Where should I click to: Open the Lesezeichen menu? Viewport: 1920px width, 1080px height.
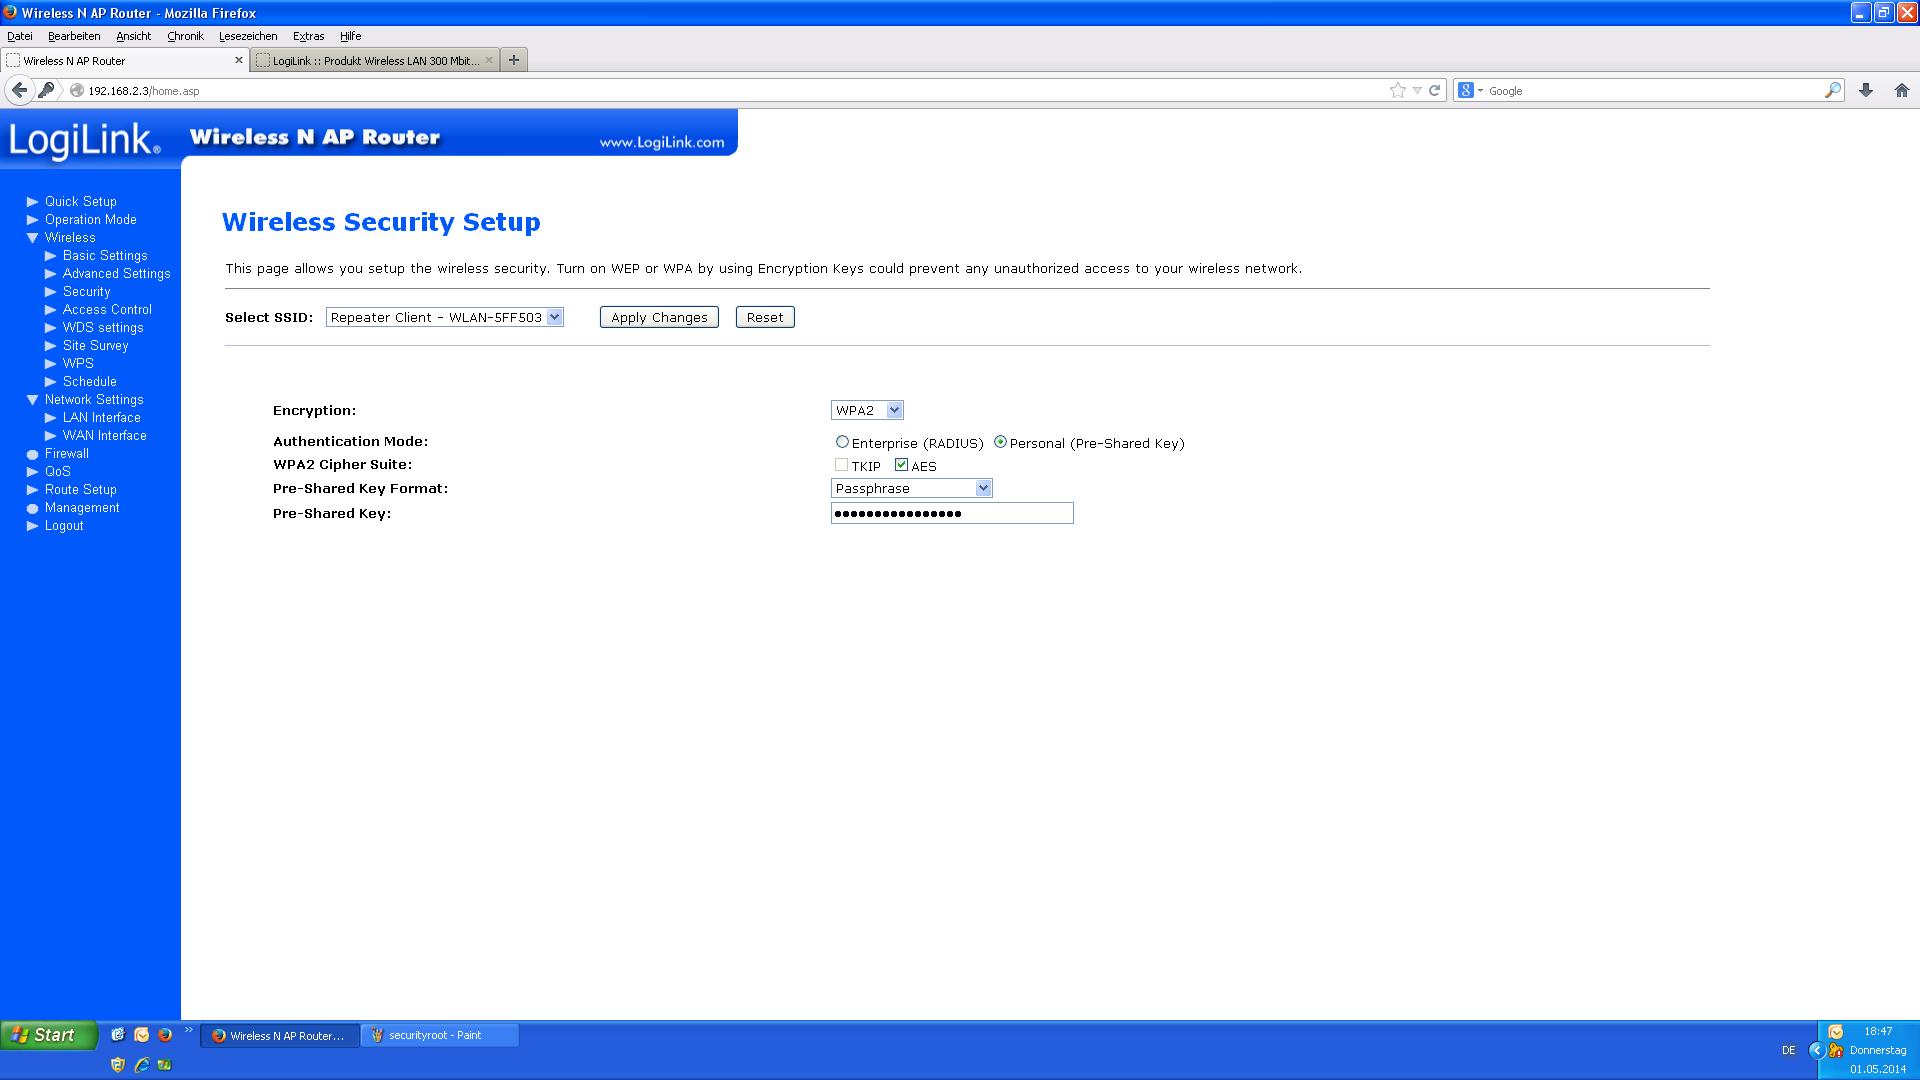[x=248, y=36]
